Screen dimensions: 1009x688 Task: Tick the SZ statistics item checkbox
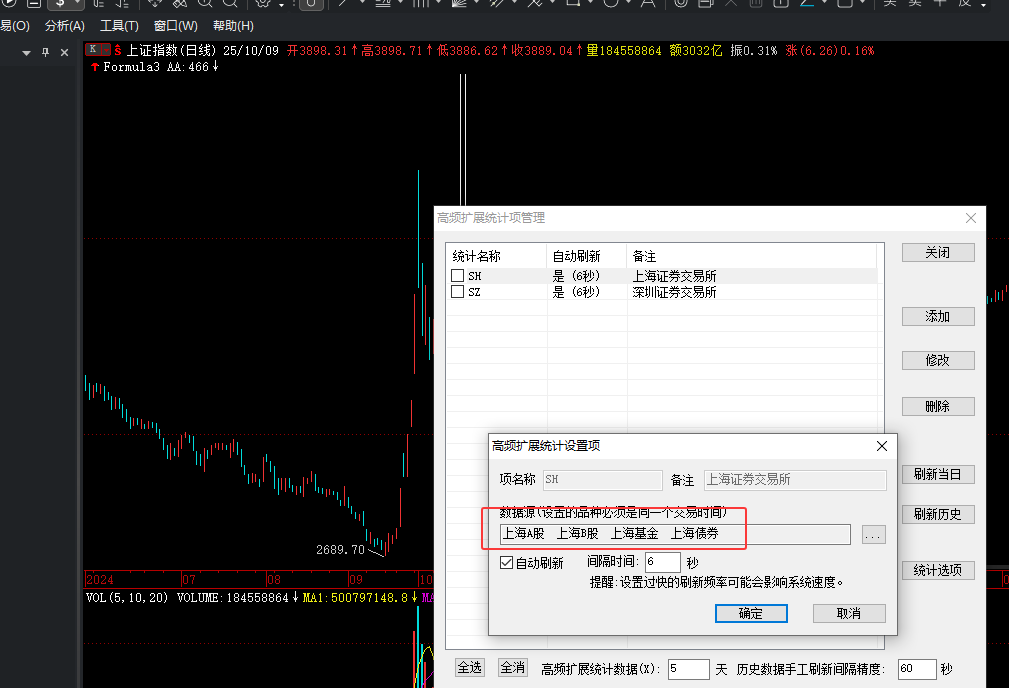(x=458, y=292)
